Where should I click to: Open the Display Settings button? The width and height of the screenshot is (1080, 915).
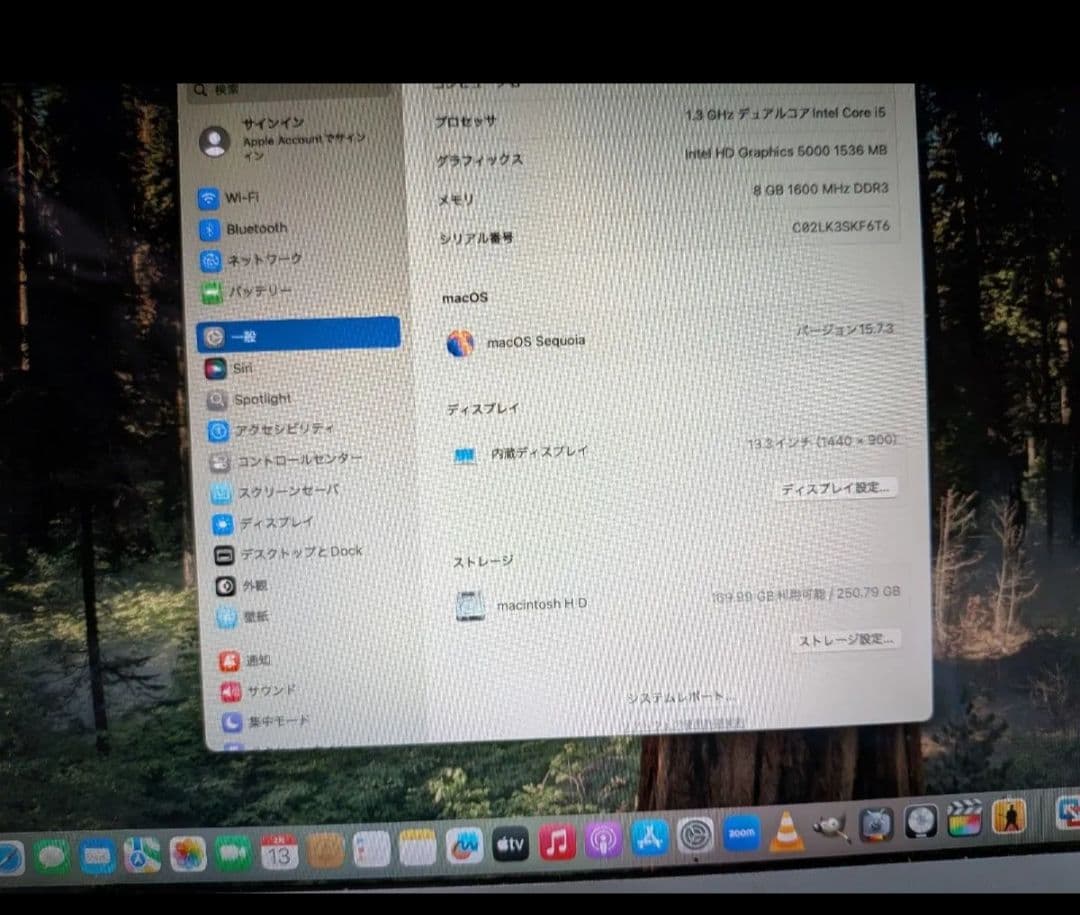pos(836,488)
